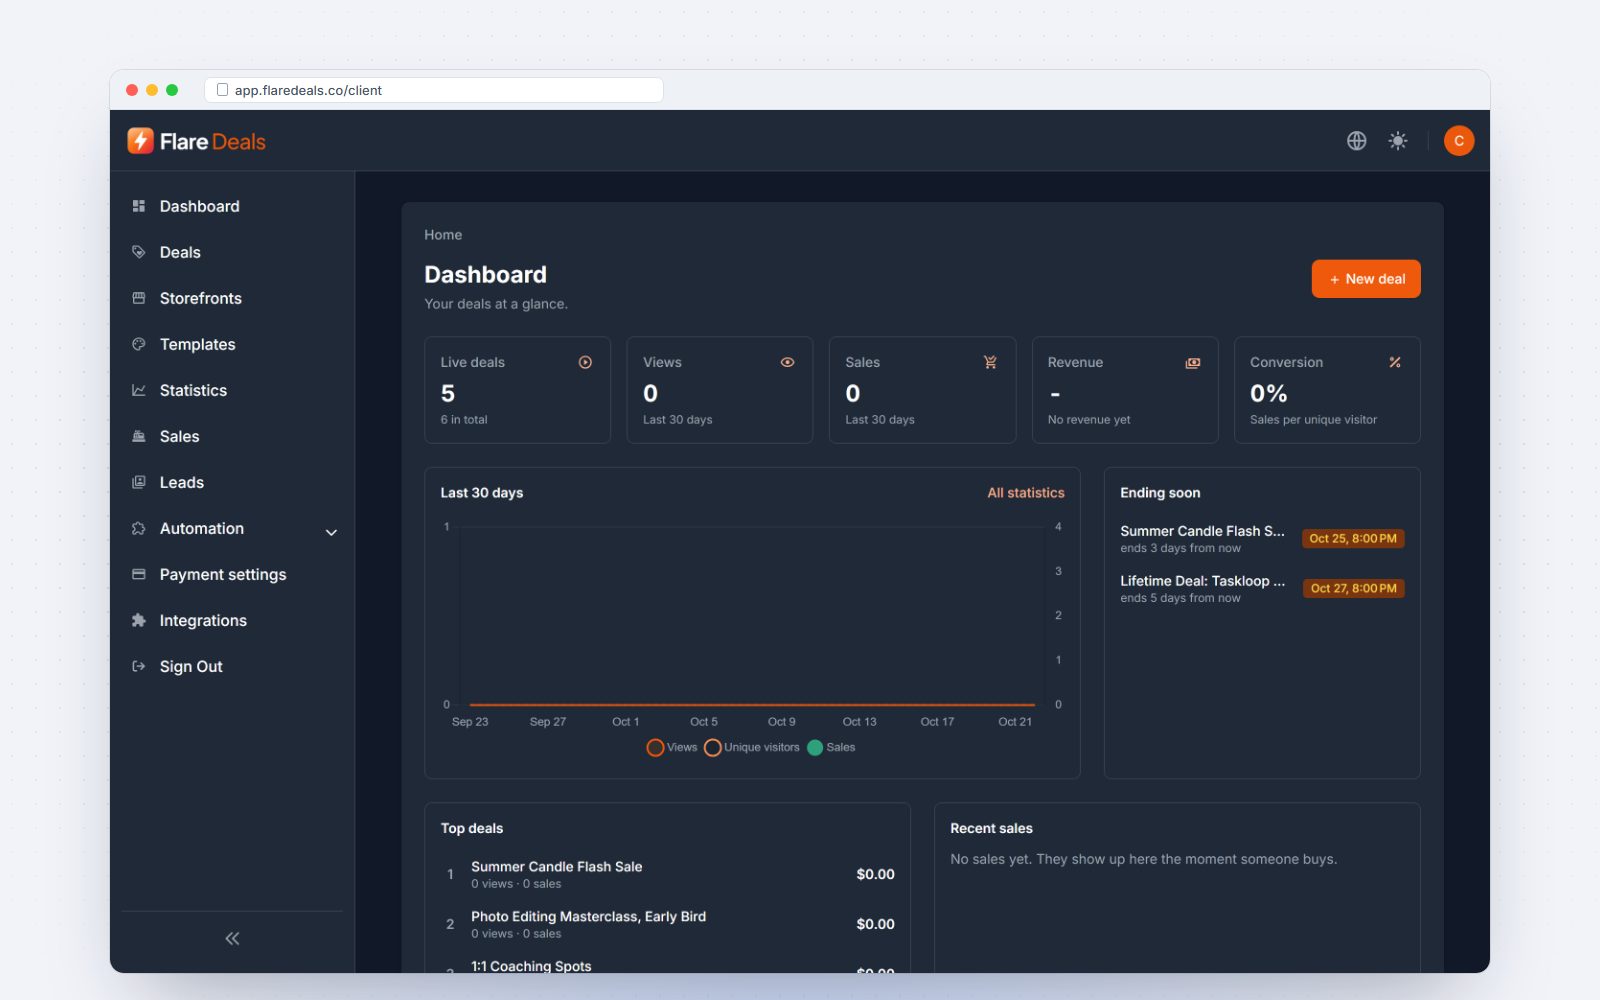Toggle light theme with sun icon
Image resolution: width=1600 pixels, height=1000 pixels.
tap(1398, 141)
